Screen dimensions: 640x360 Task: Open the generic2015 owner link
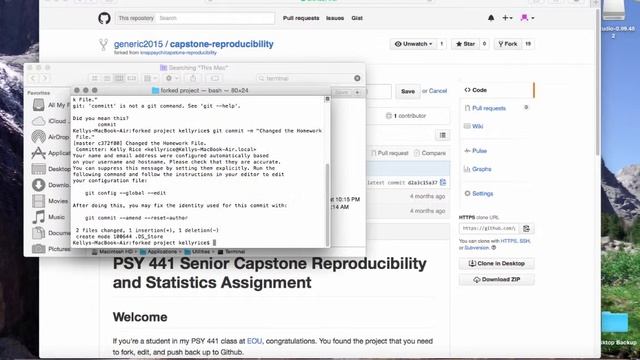[138, 44]
